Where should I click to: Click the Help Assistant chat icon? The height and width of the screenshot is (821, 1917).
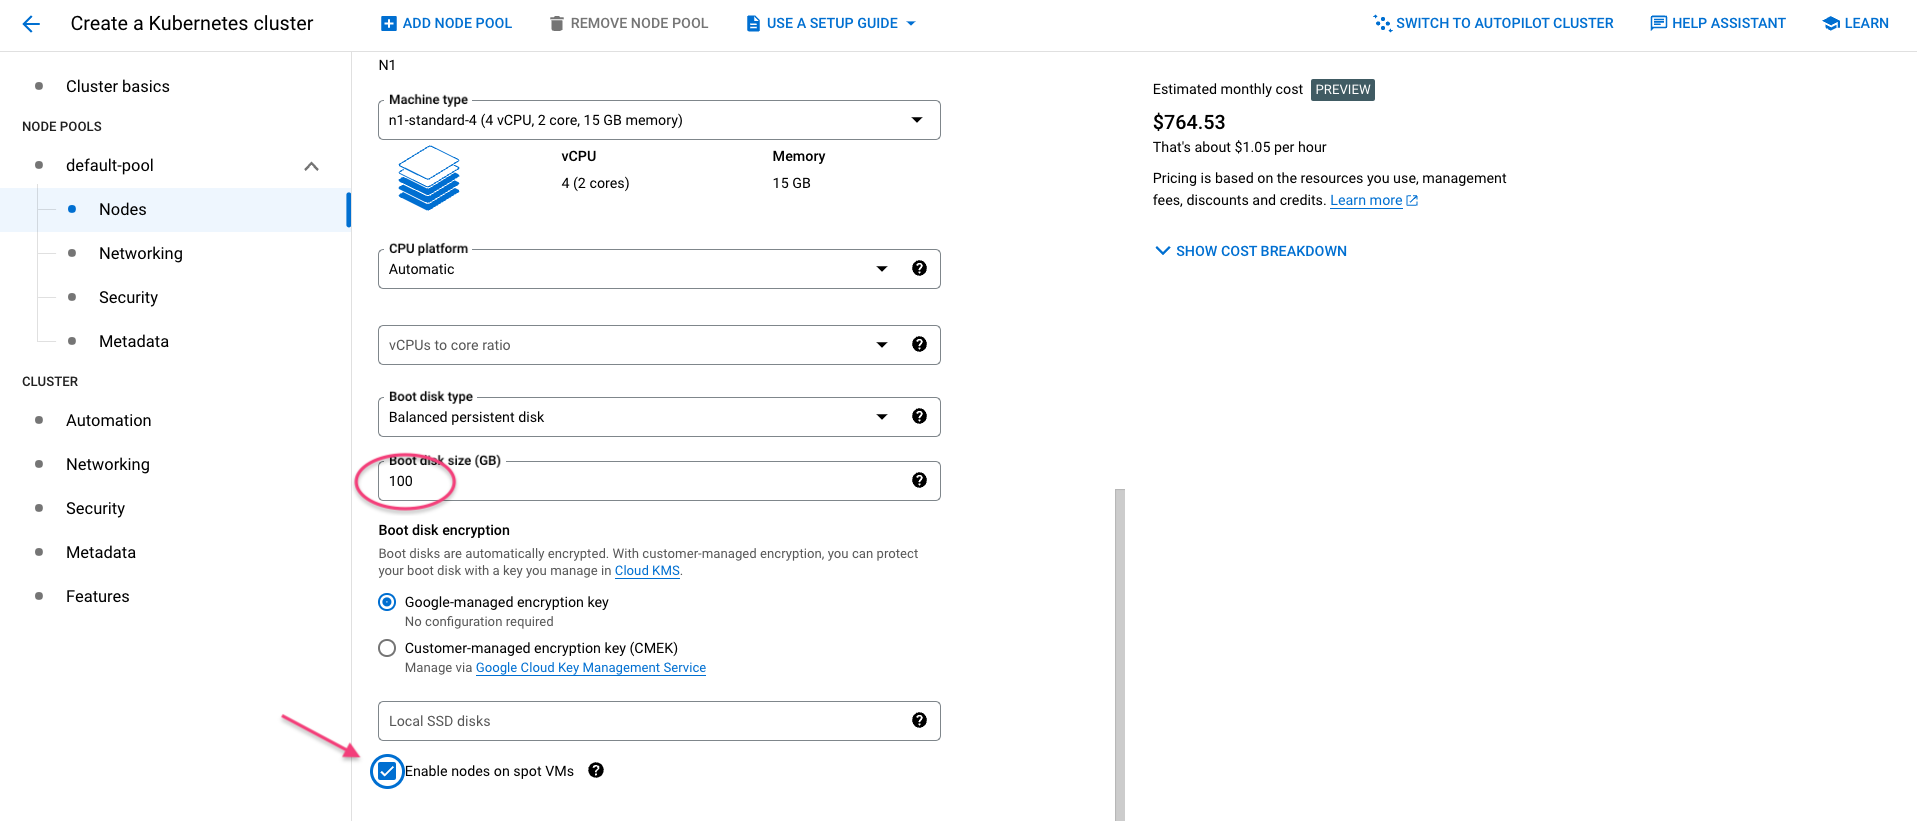pyautogui.click(x=1658, y=23)
